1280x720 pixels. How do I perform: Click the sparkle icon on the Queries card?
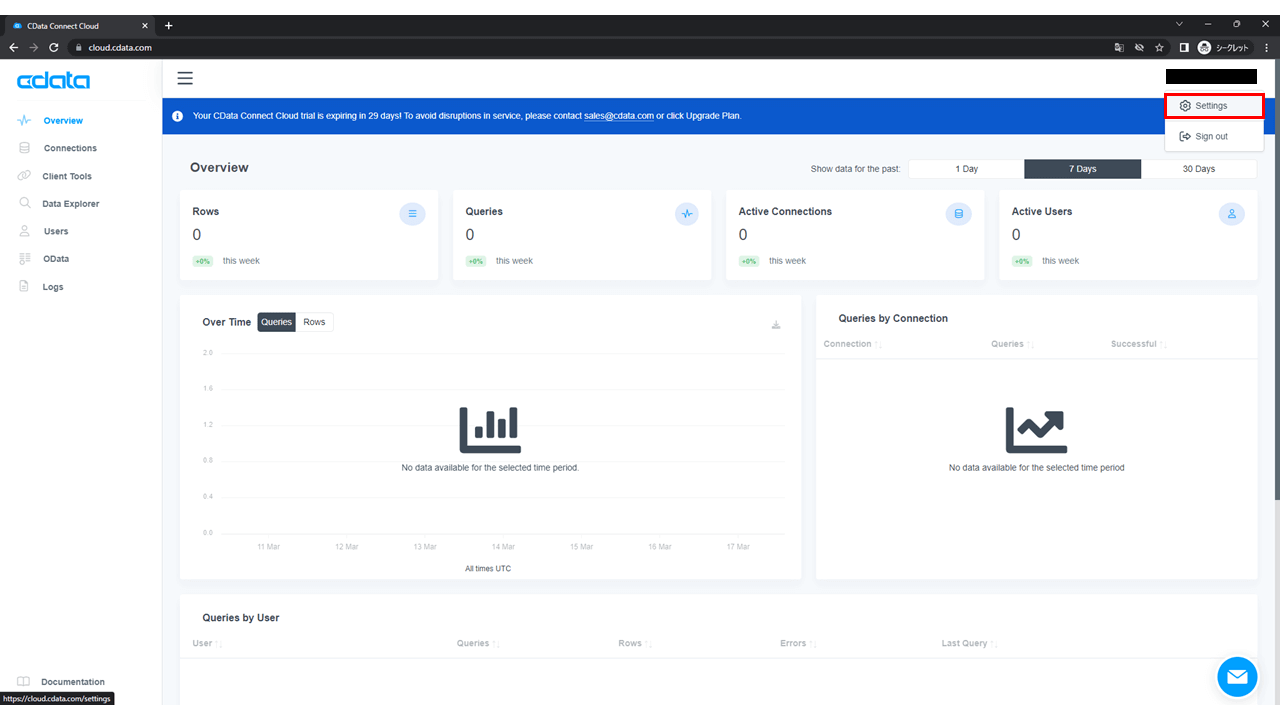pyautogui.click(x=687, y=213)
